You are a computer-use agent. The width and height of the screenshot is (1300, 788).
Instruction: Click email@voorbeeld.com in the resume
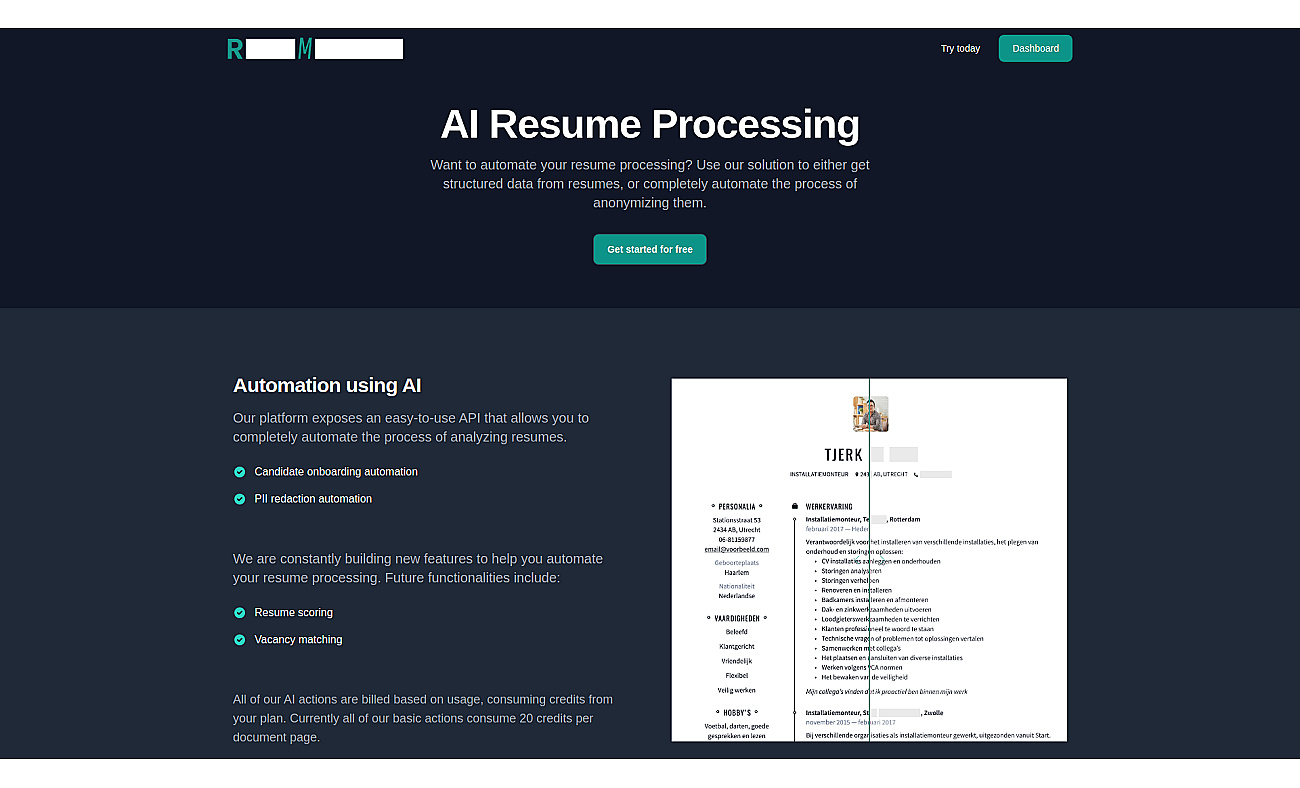[737, 549]
